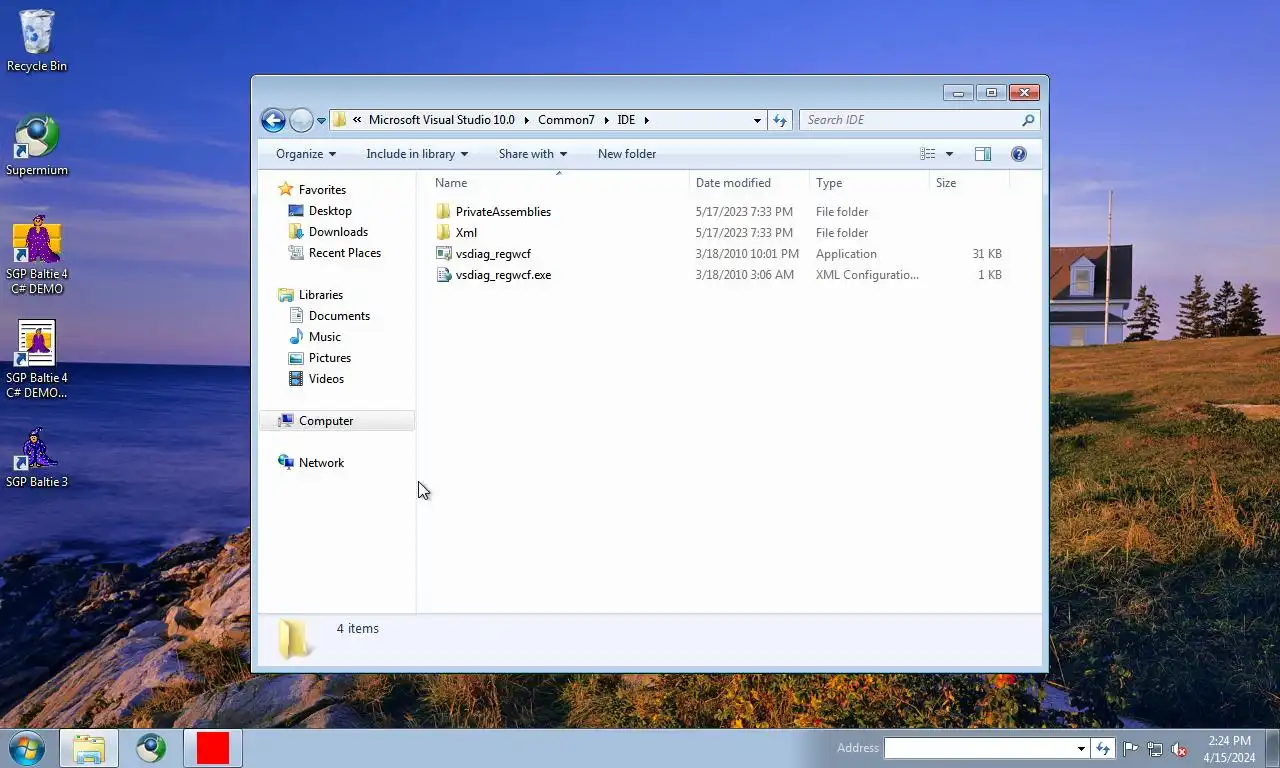This screenshot has height=768, width=1280.
Task: Click the vsdiag_regwcf application icon
Action: pos(444,254)
